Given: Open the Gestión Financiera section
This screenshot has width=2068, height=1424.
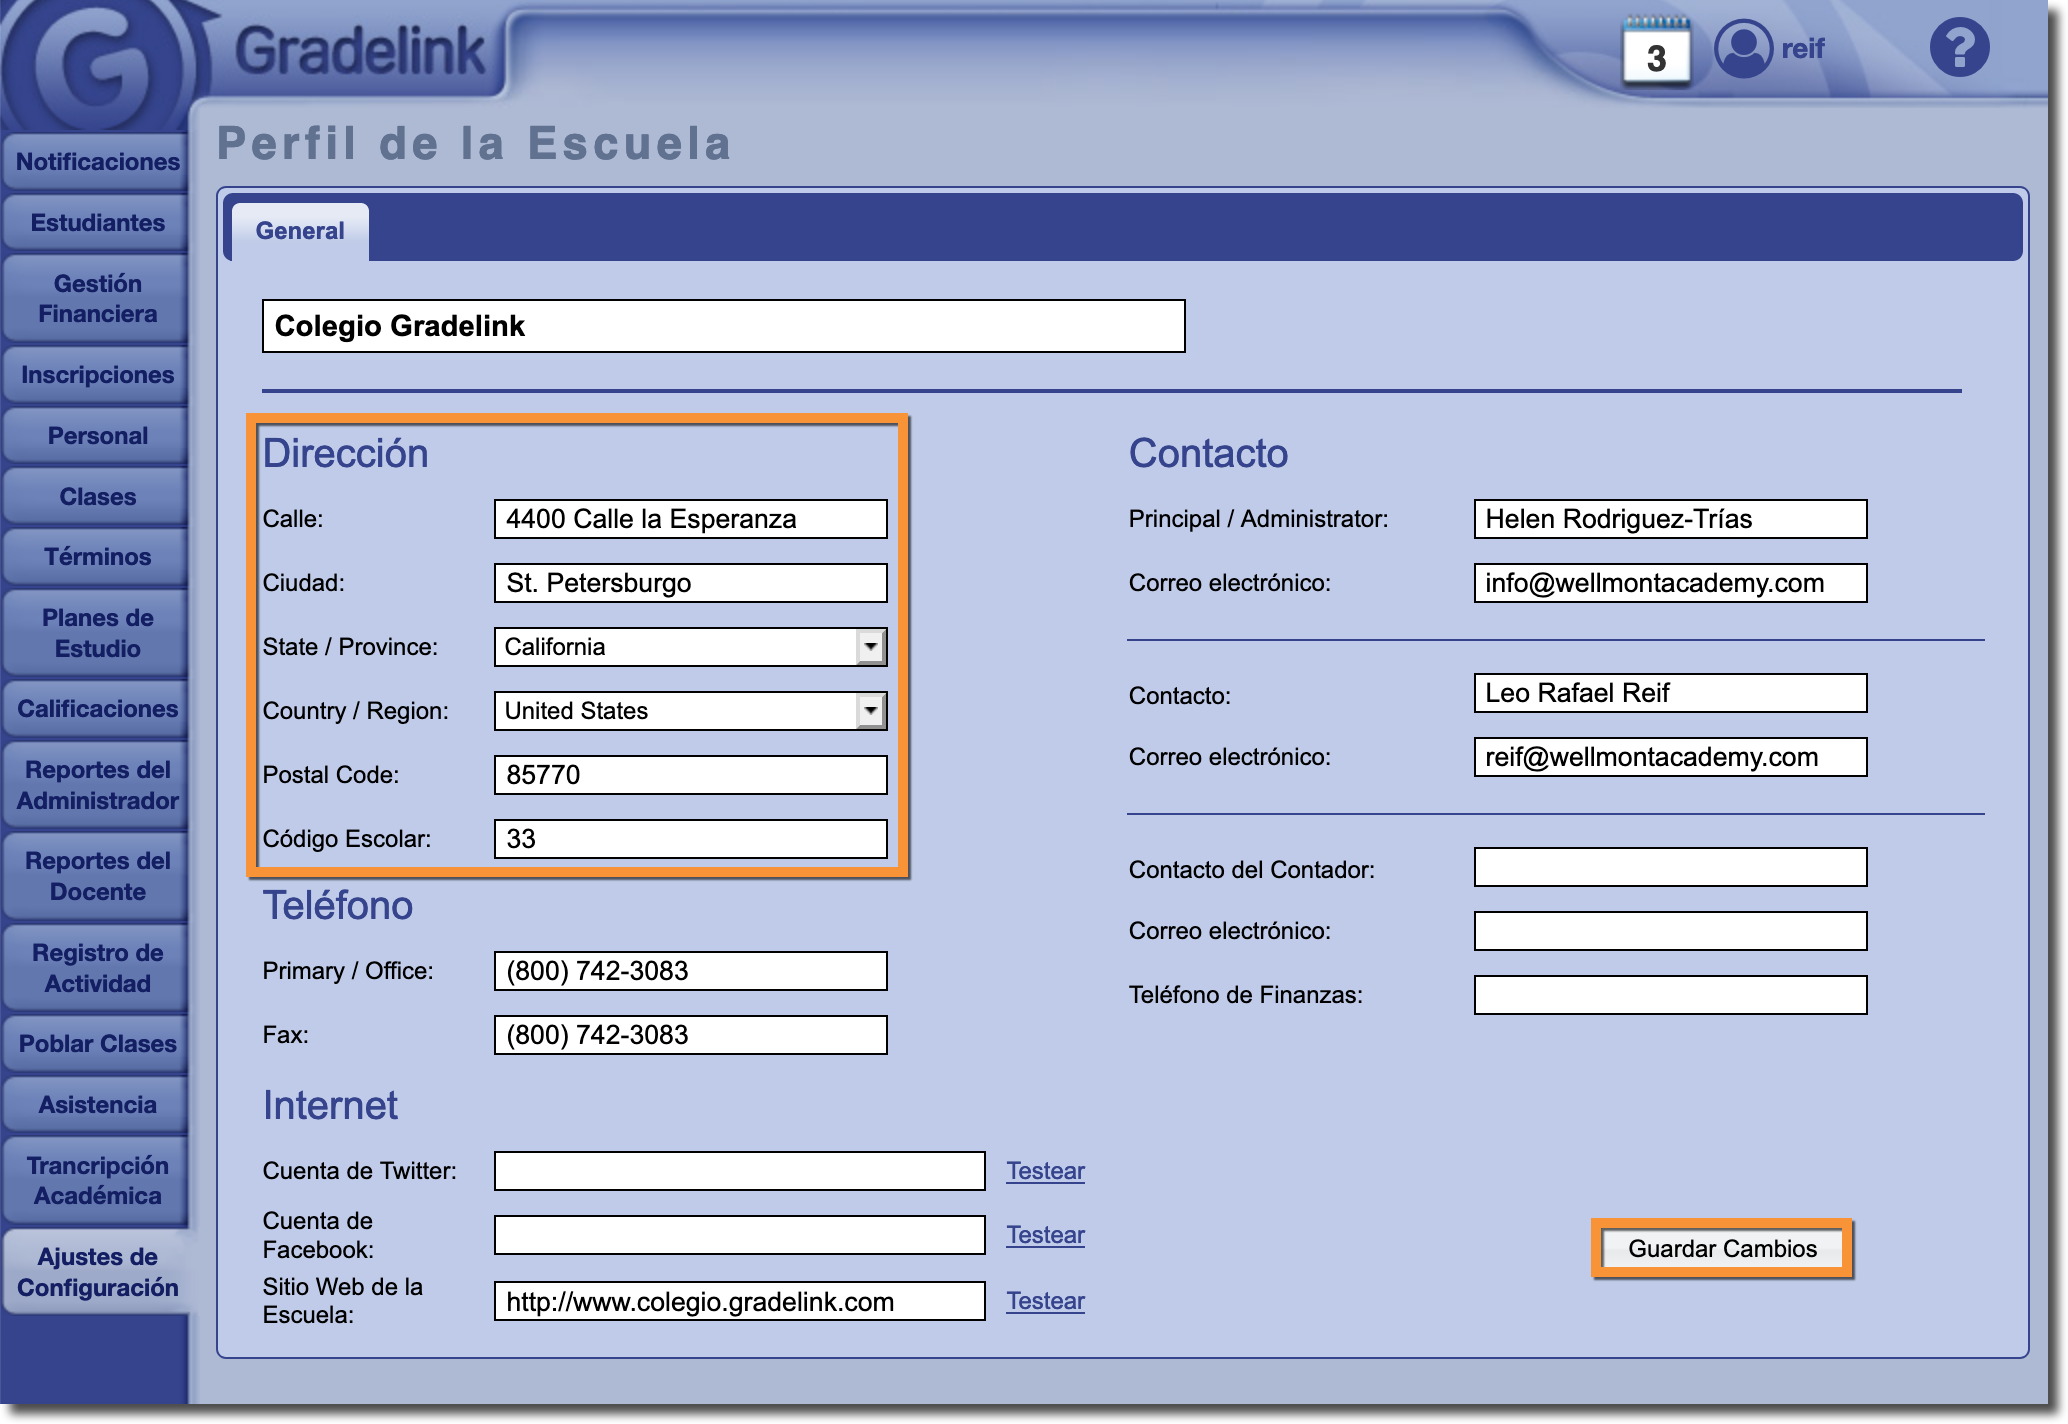Looking at the screenshot, I should coord(97,299).
